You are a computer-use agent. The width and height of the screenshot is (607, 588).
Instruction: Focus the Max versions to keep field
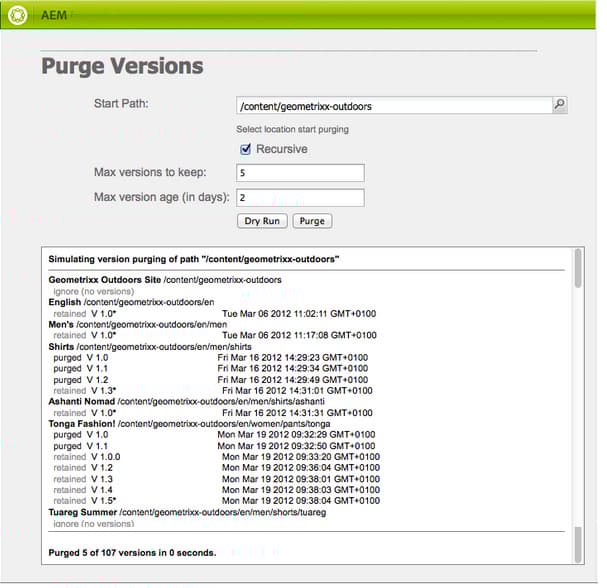(300, 173)
